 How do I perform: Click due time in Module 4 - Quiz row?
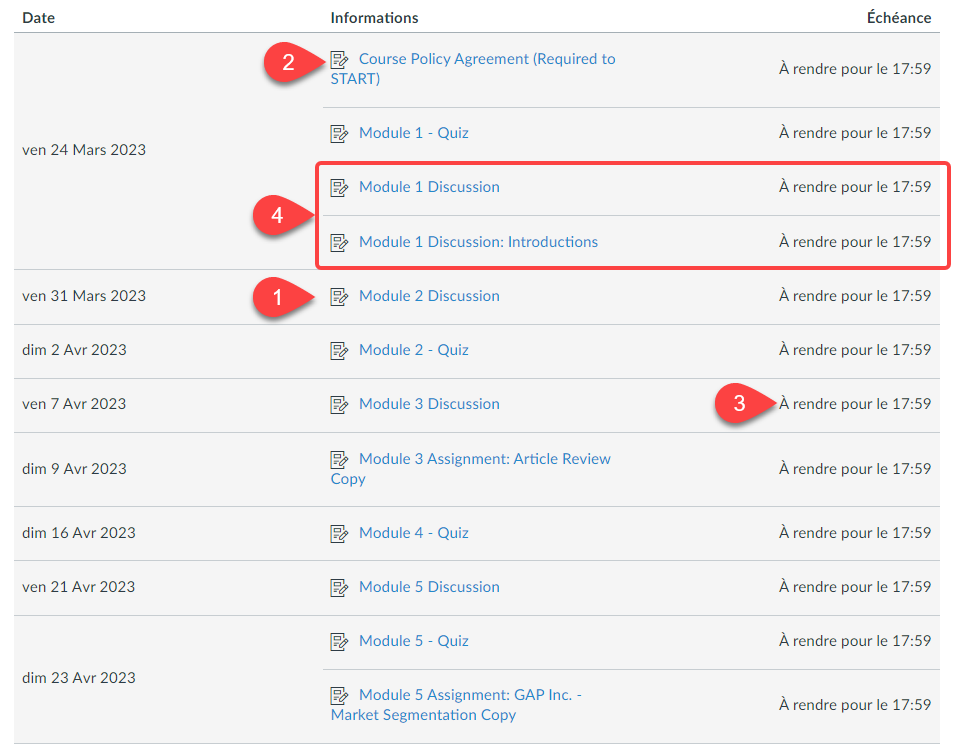pos(855,532)
